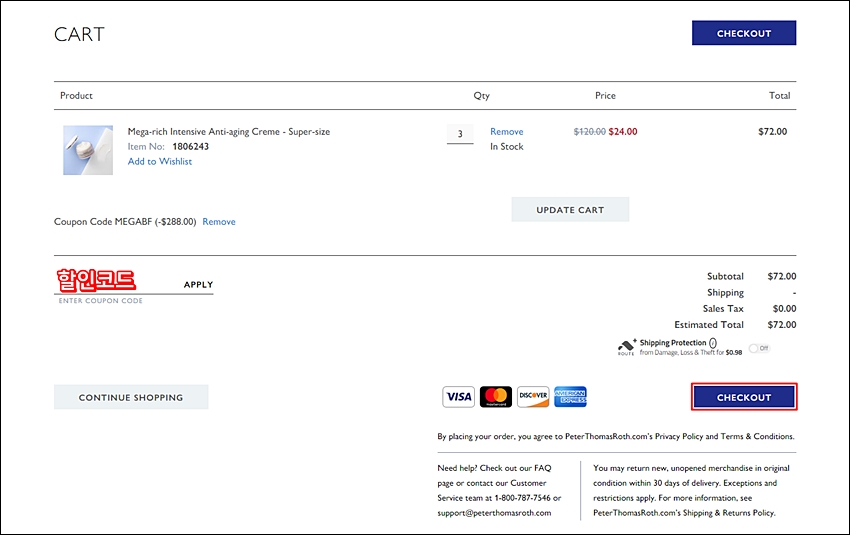The image size is (850, 535).
Task: Click the Update Cart button
Action: pyautogui.click(x=570, y=210)
